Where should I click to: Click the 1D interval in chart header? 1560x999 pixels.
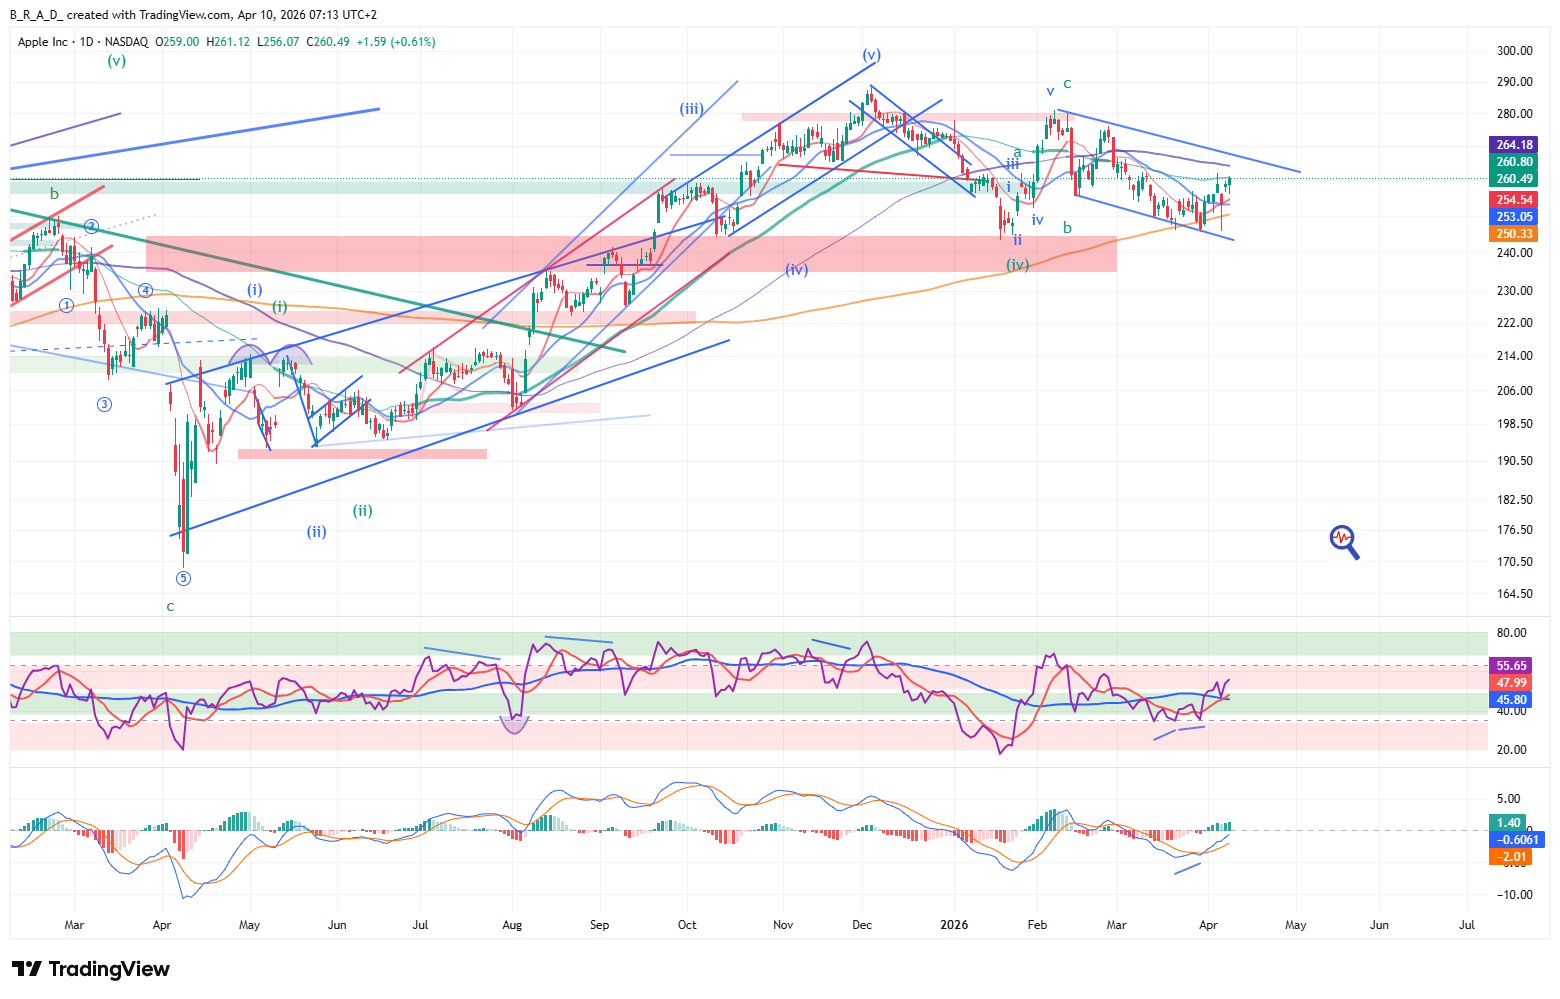point(87,42)
